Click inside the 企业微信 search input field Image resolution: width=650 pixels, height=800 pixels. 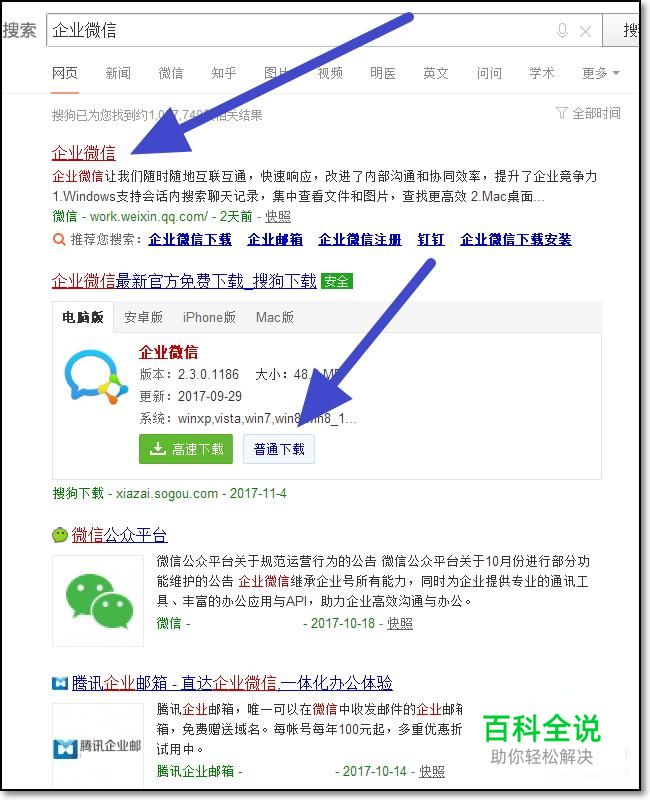(x=301, y=31)
